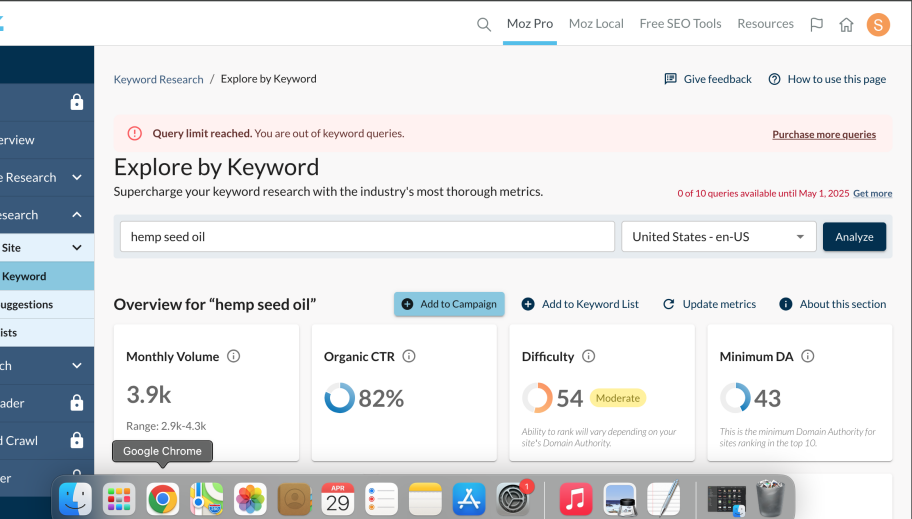Select the Keyword item in sidebar
912x519 pixels.
coord(47,276)
